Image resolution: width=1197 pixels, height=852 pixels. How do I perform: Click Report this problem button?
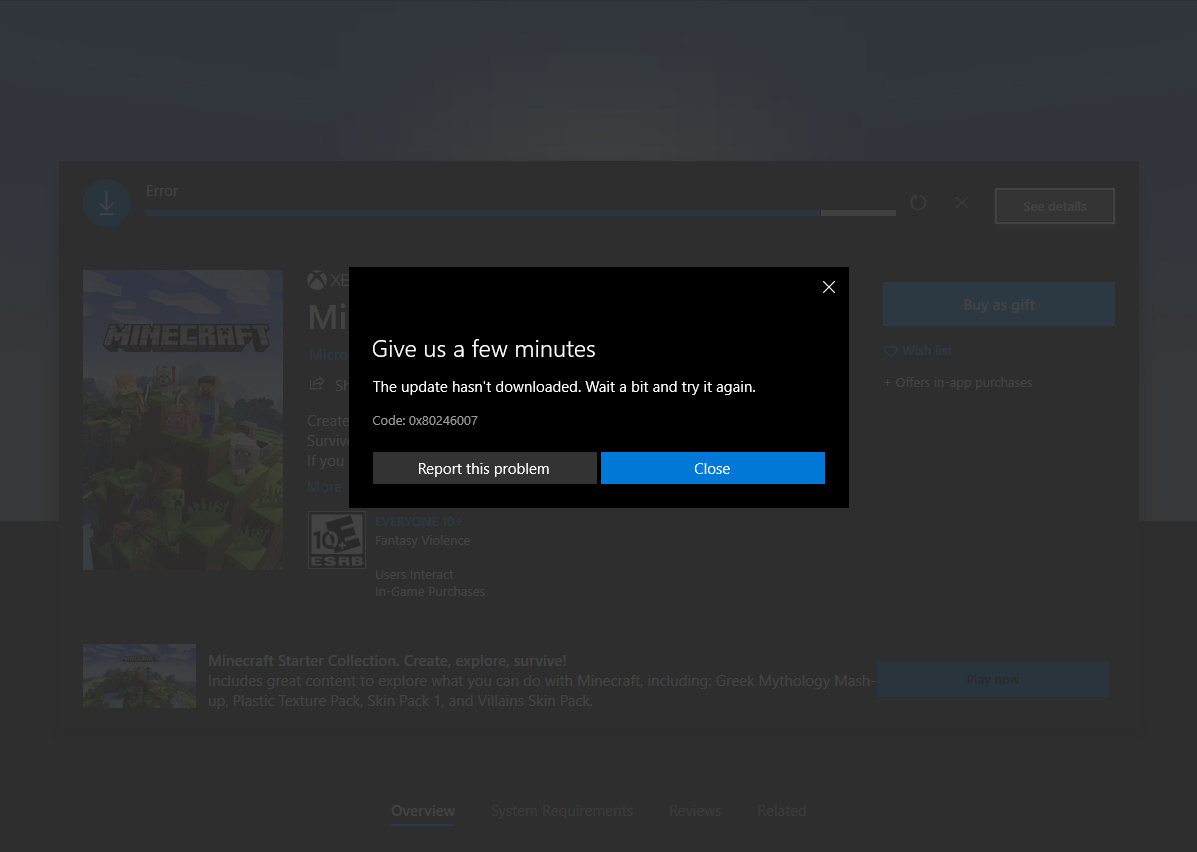pos(484,468)
